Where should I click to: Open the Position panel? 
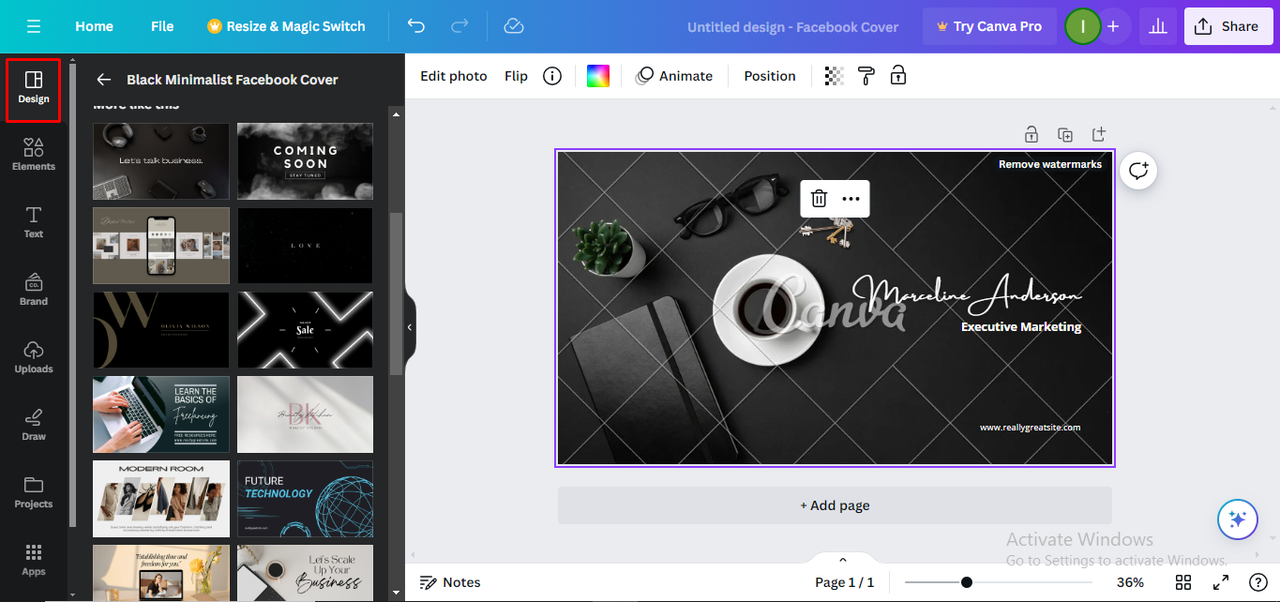tap(769, 76)
